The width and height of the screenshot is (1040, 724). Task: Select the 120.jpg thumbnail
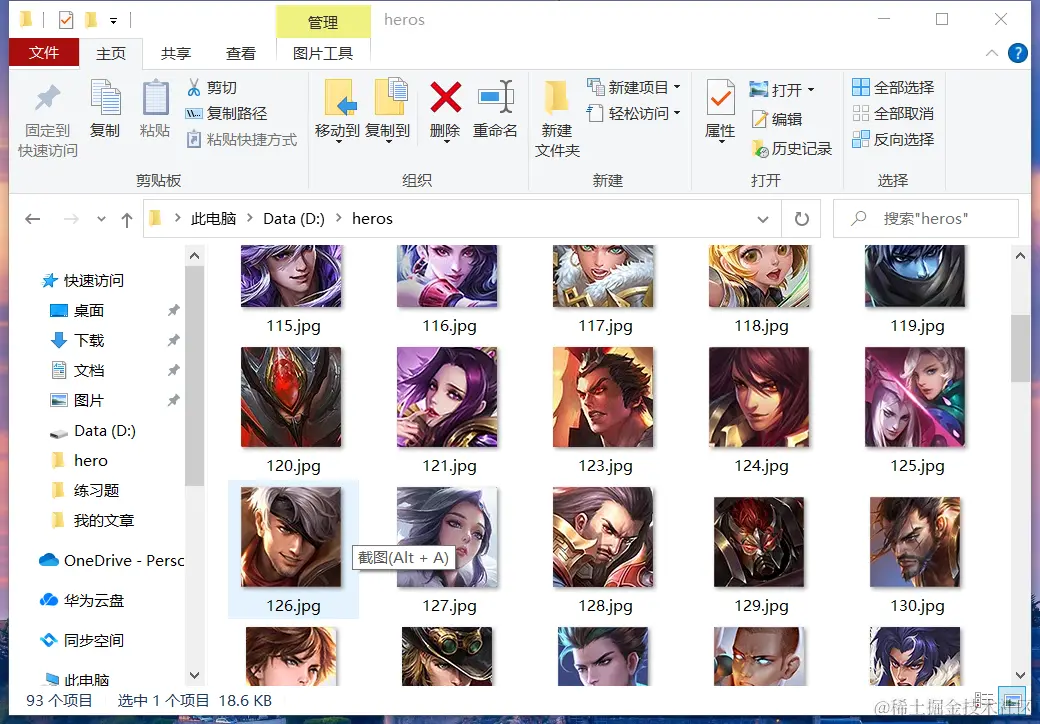291,396
